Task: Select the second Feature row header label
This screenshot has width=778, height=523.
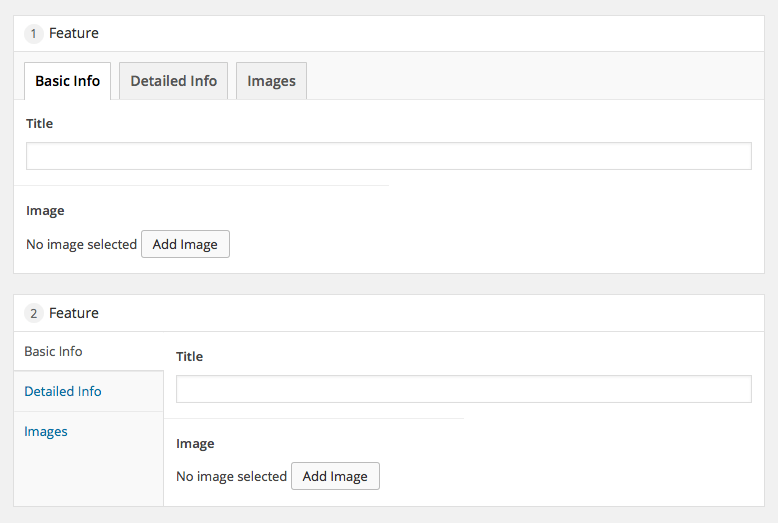Action: [74, 313]
